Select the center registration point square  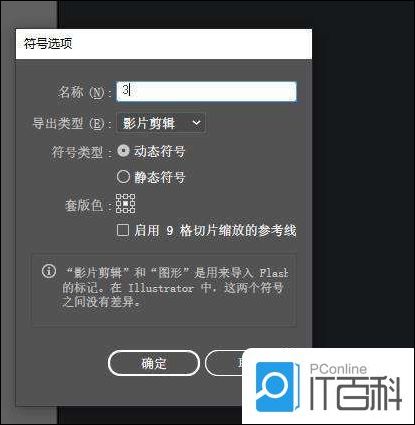pos(125,203)
